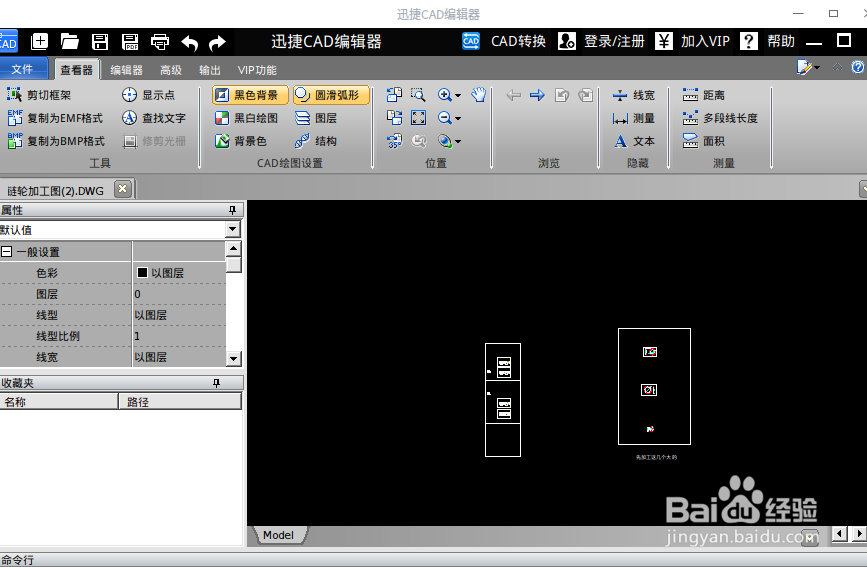867x567 pixels.
Task: Switch to the VIP功能 tab
Action: point(257,70)
